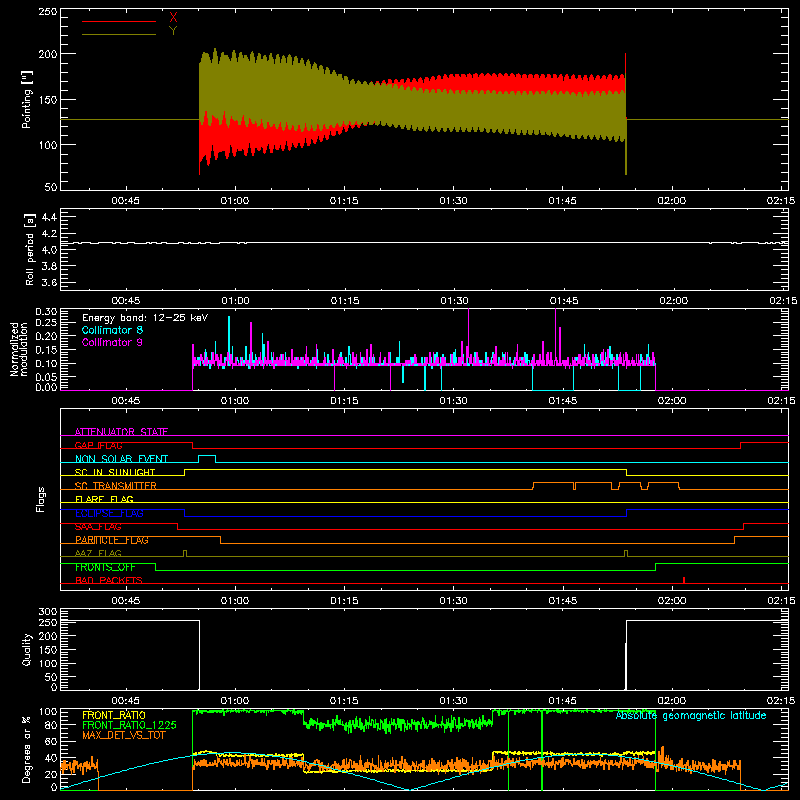The width and height of the screenshot is (800, 800).
Task: Click the 'FLARE_FLAG' label
Action: pyautogui.click(x=104, y=499)
